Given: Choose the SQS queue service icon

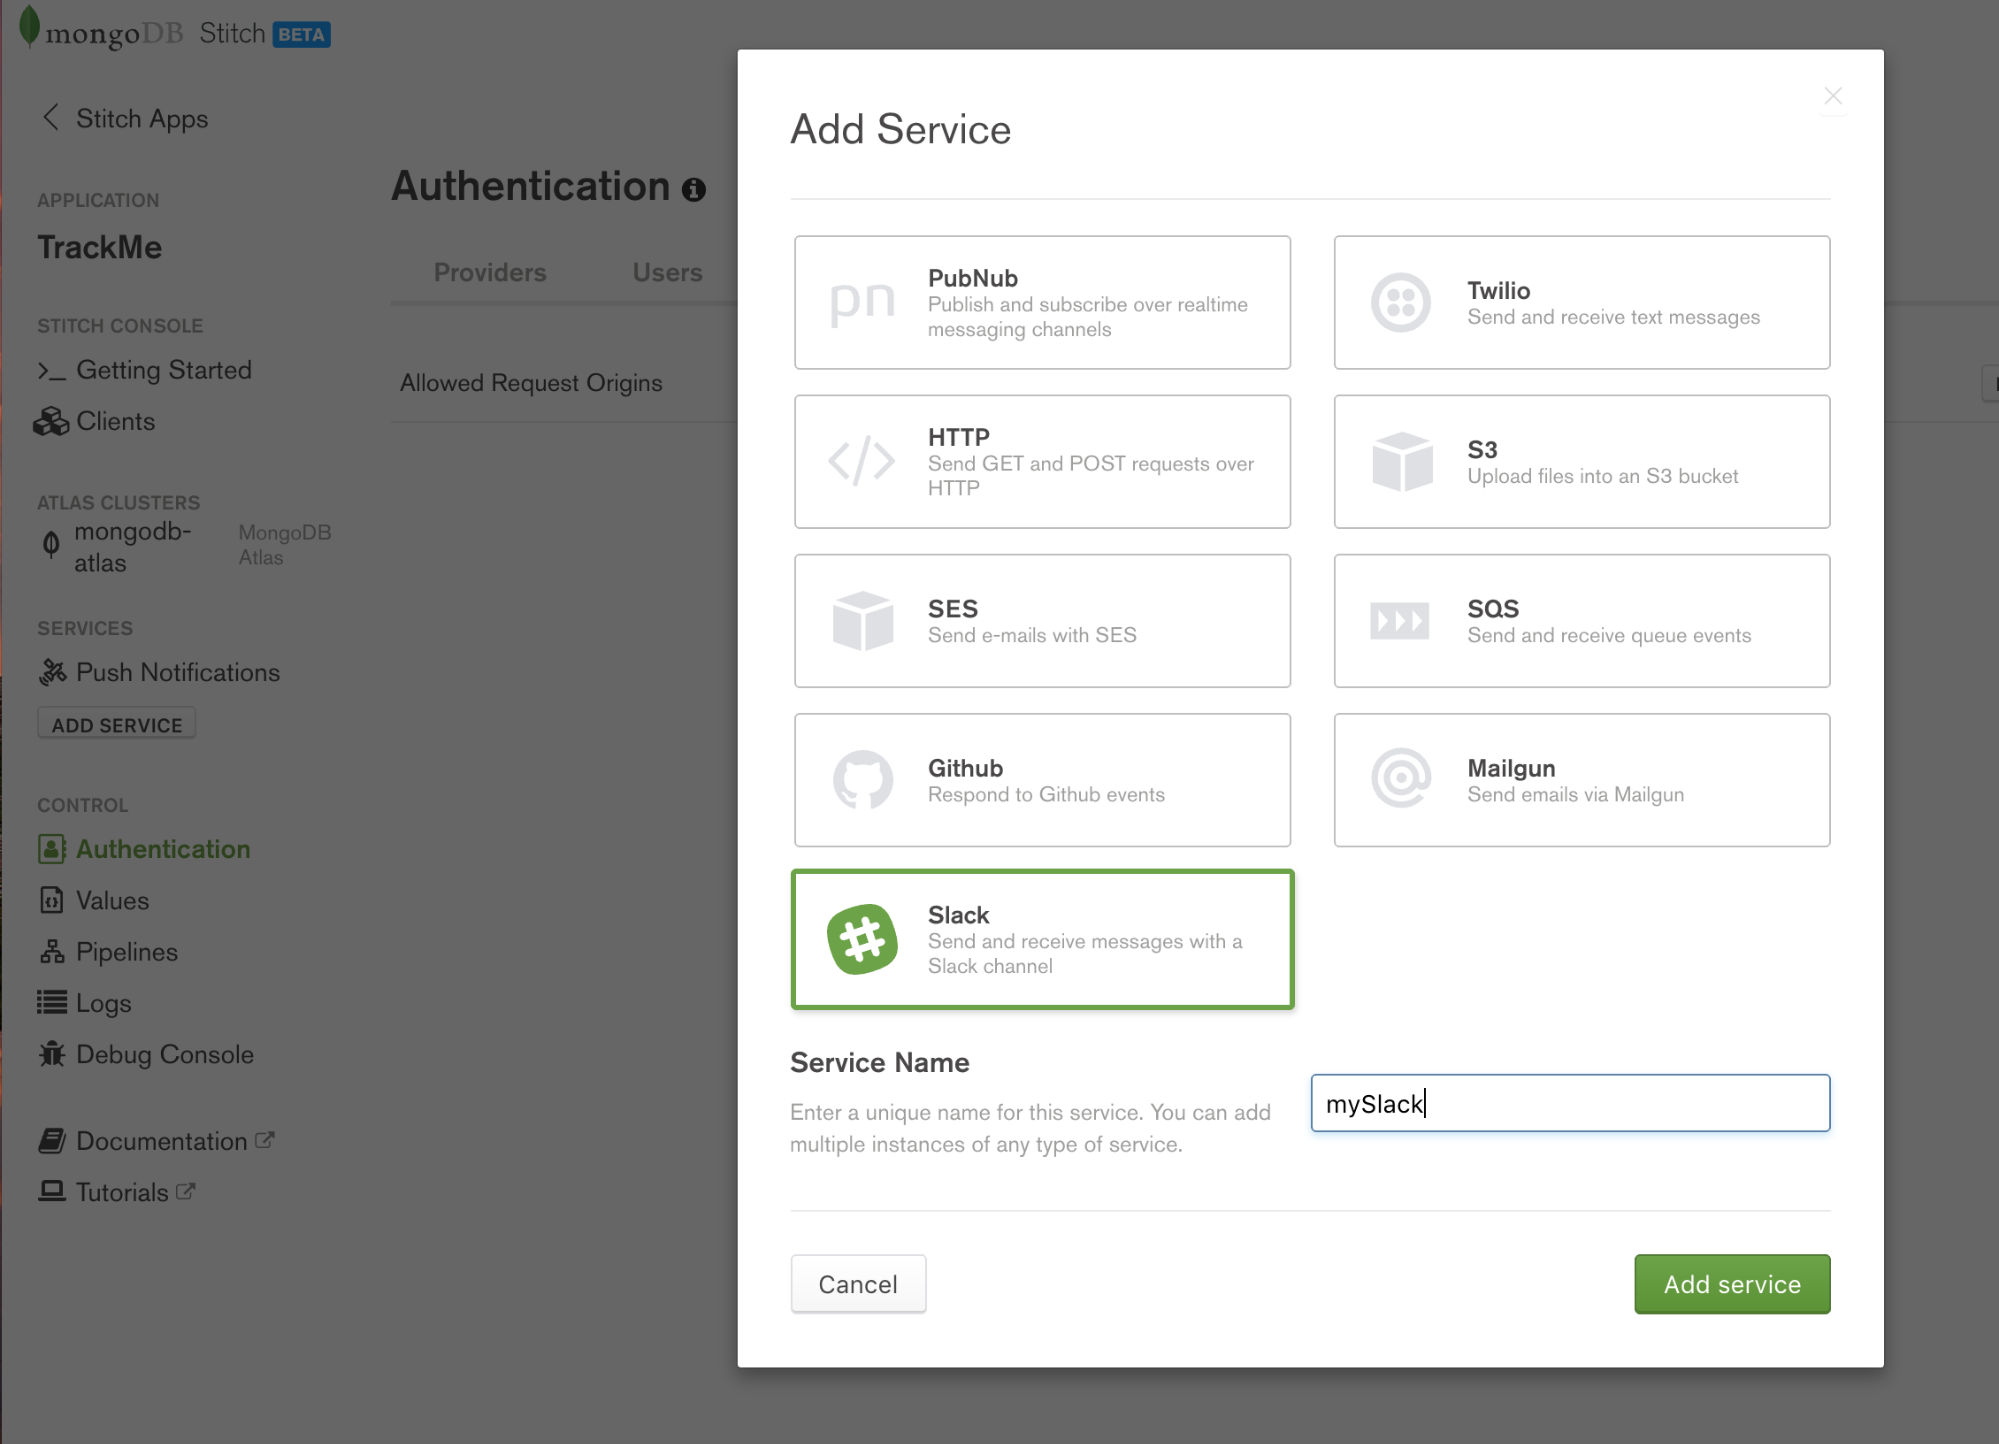Looking at the screenshot, I should coord(1401,620).
